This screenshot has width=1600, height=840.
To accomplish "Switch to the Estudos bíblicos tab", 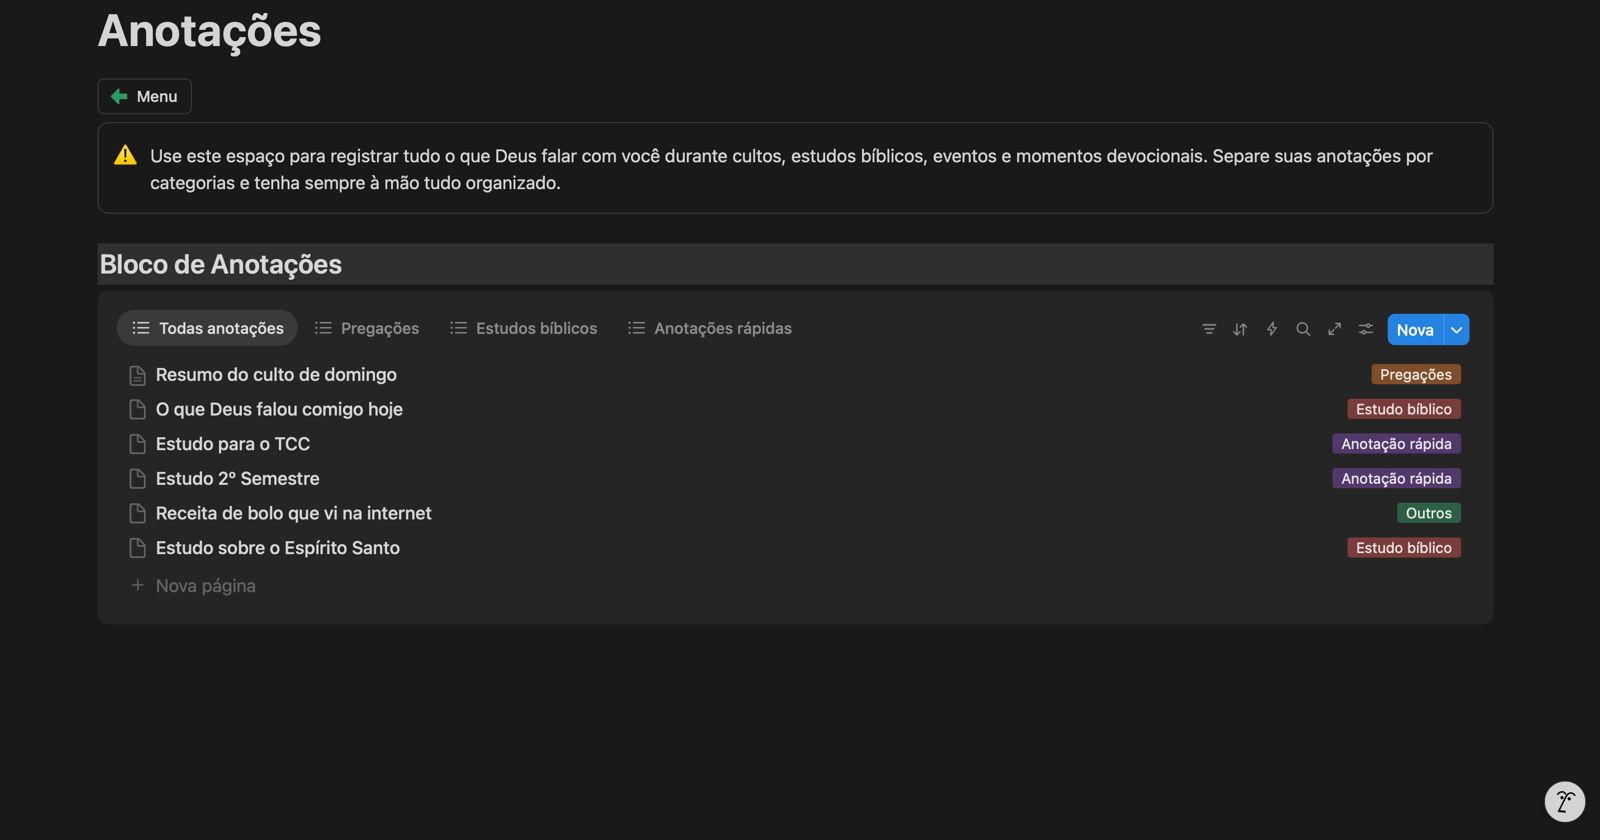I will tap(523, 328).
